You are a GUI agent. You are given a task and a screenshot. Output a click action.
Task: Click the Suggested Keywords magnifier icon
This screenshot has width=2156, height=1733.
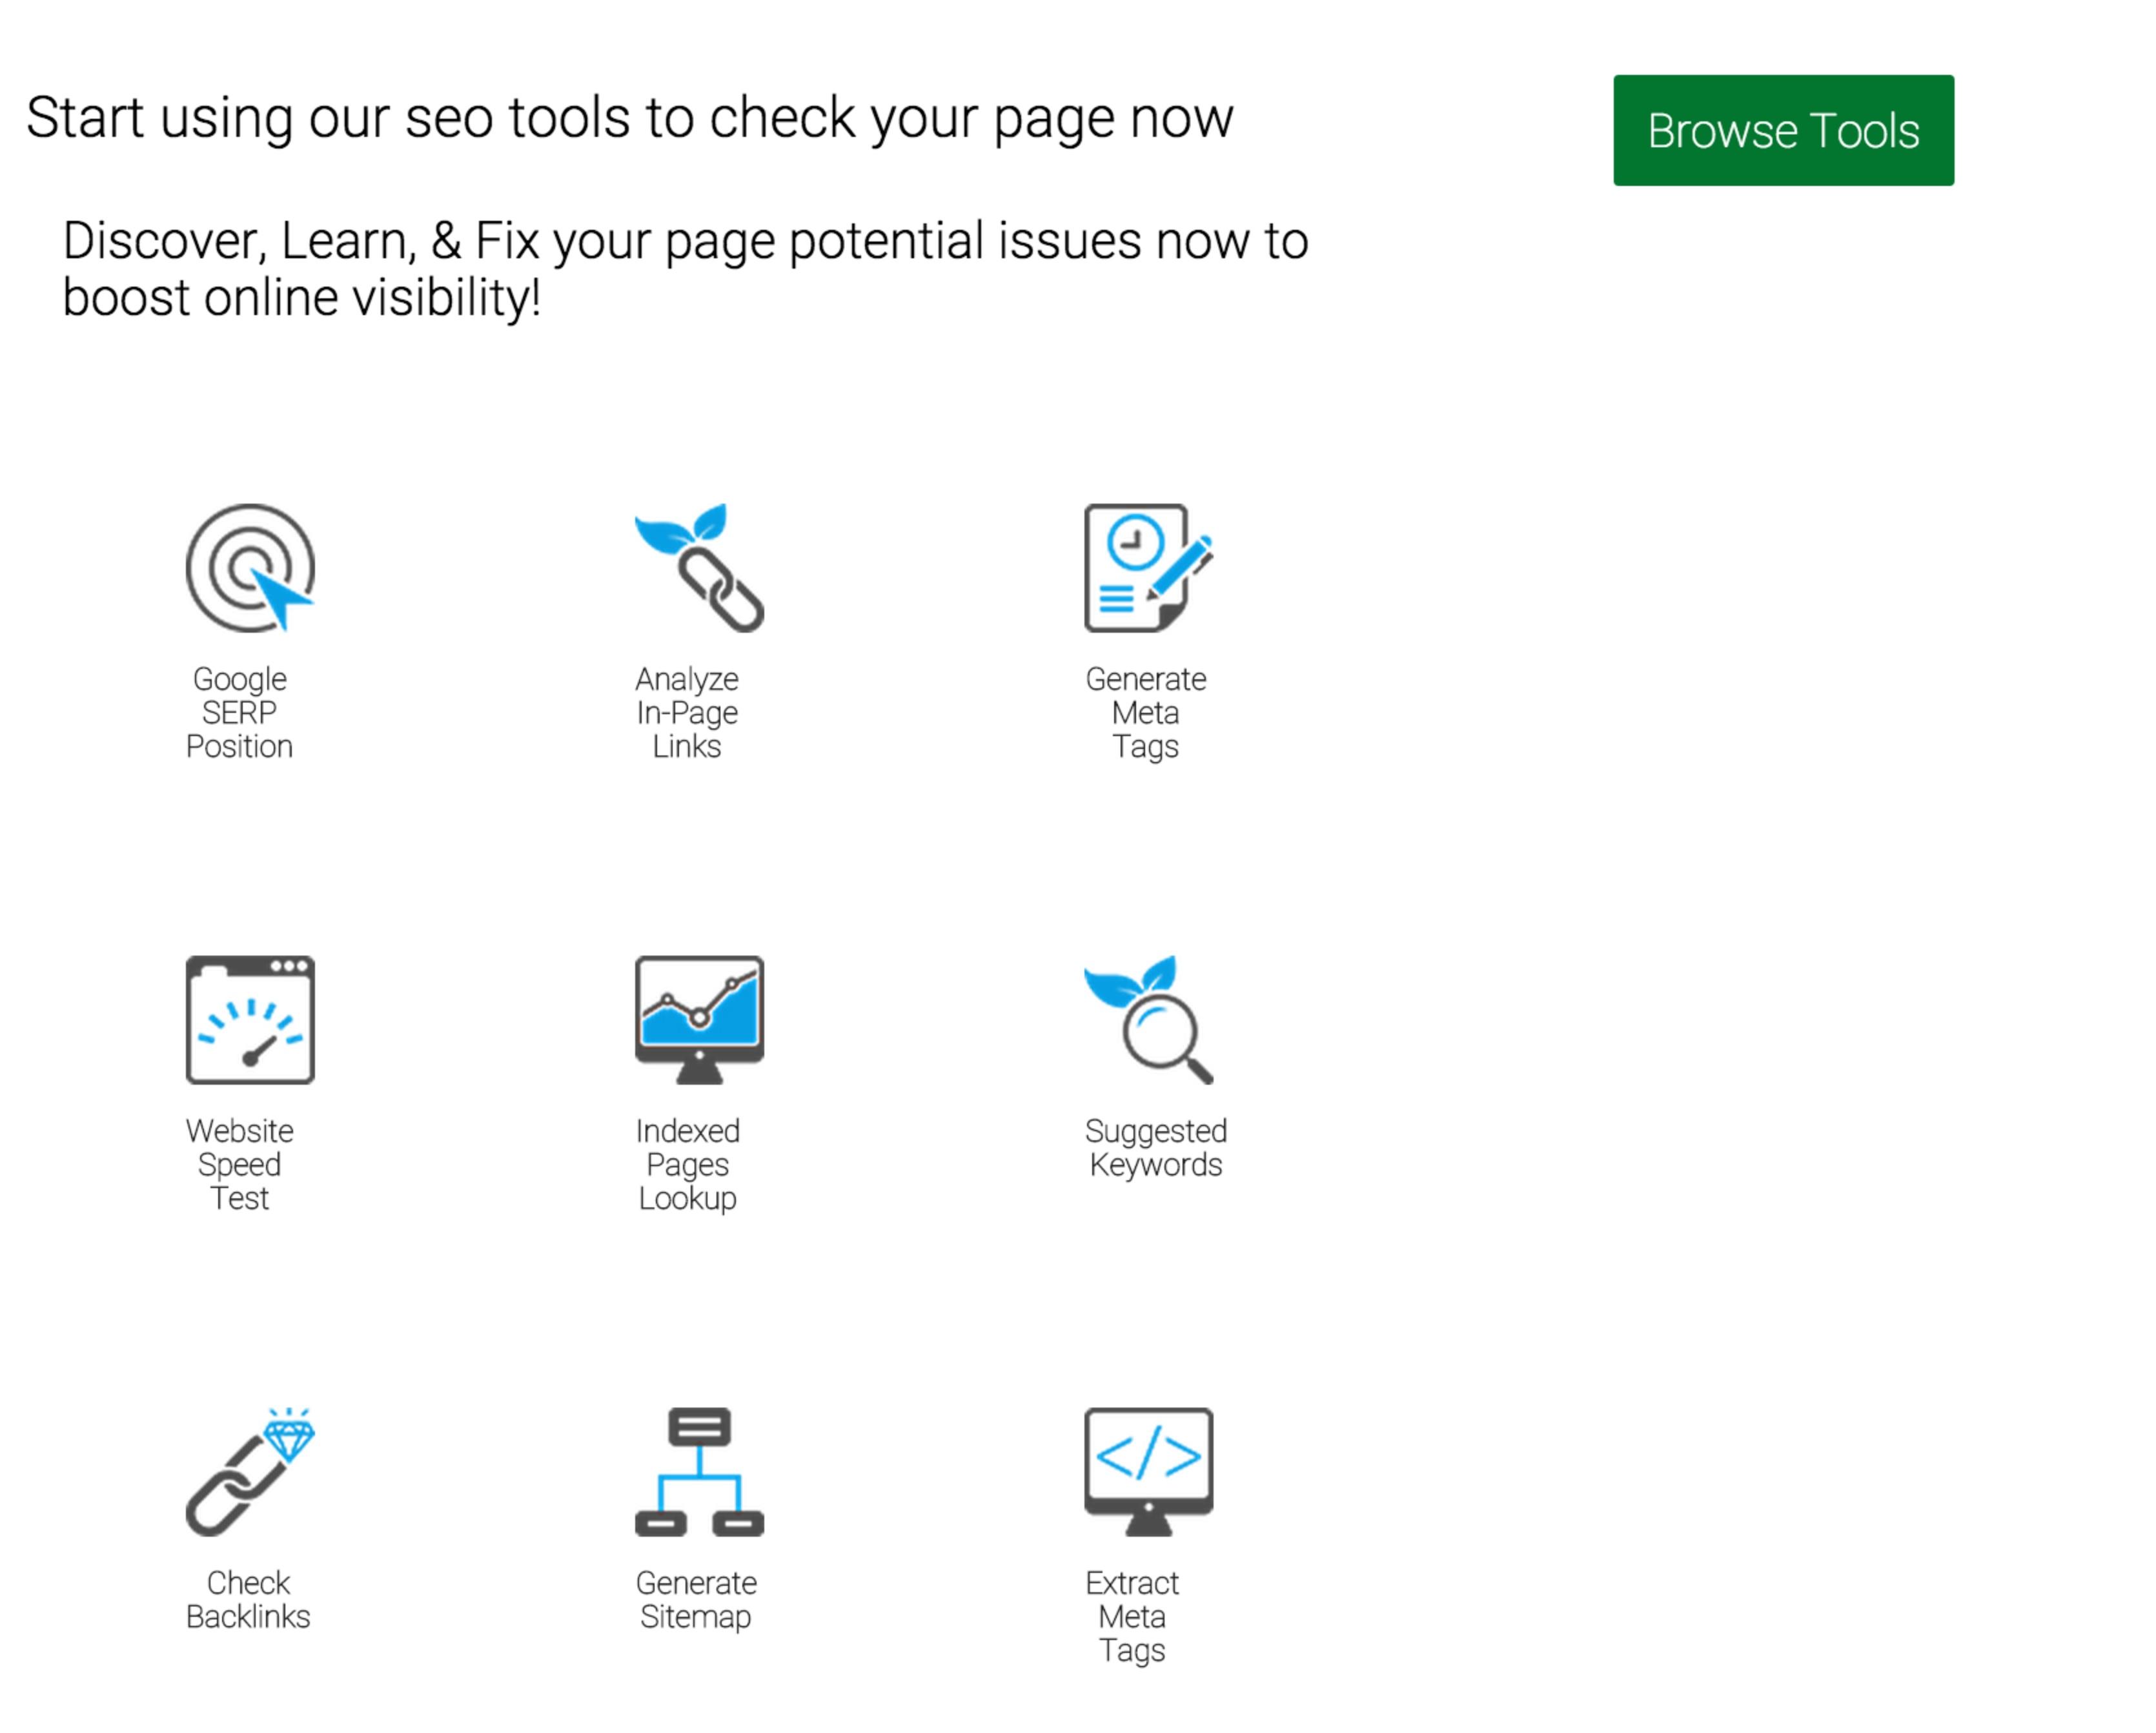(1148, 1020)
